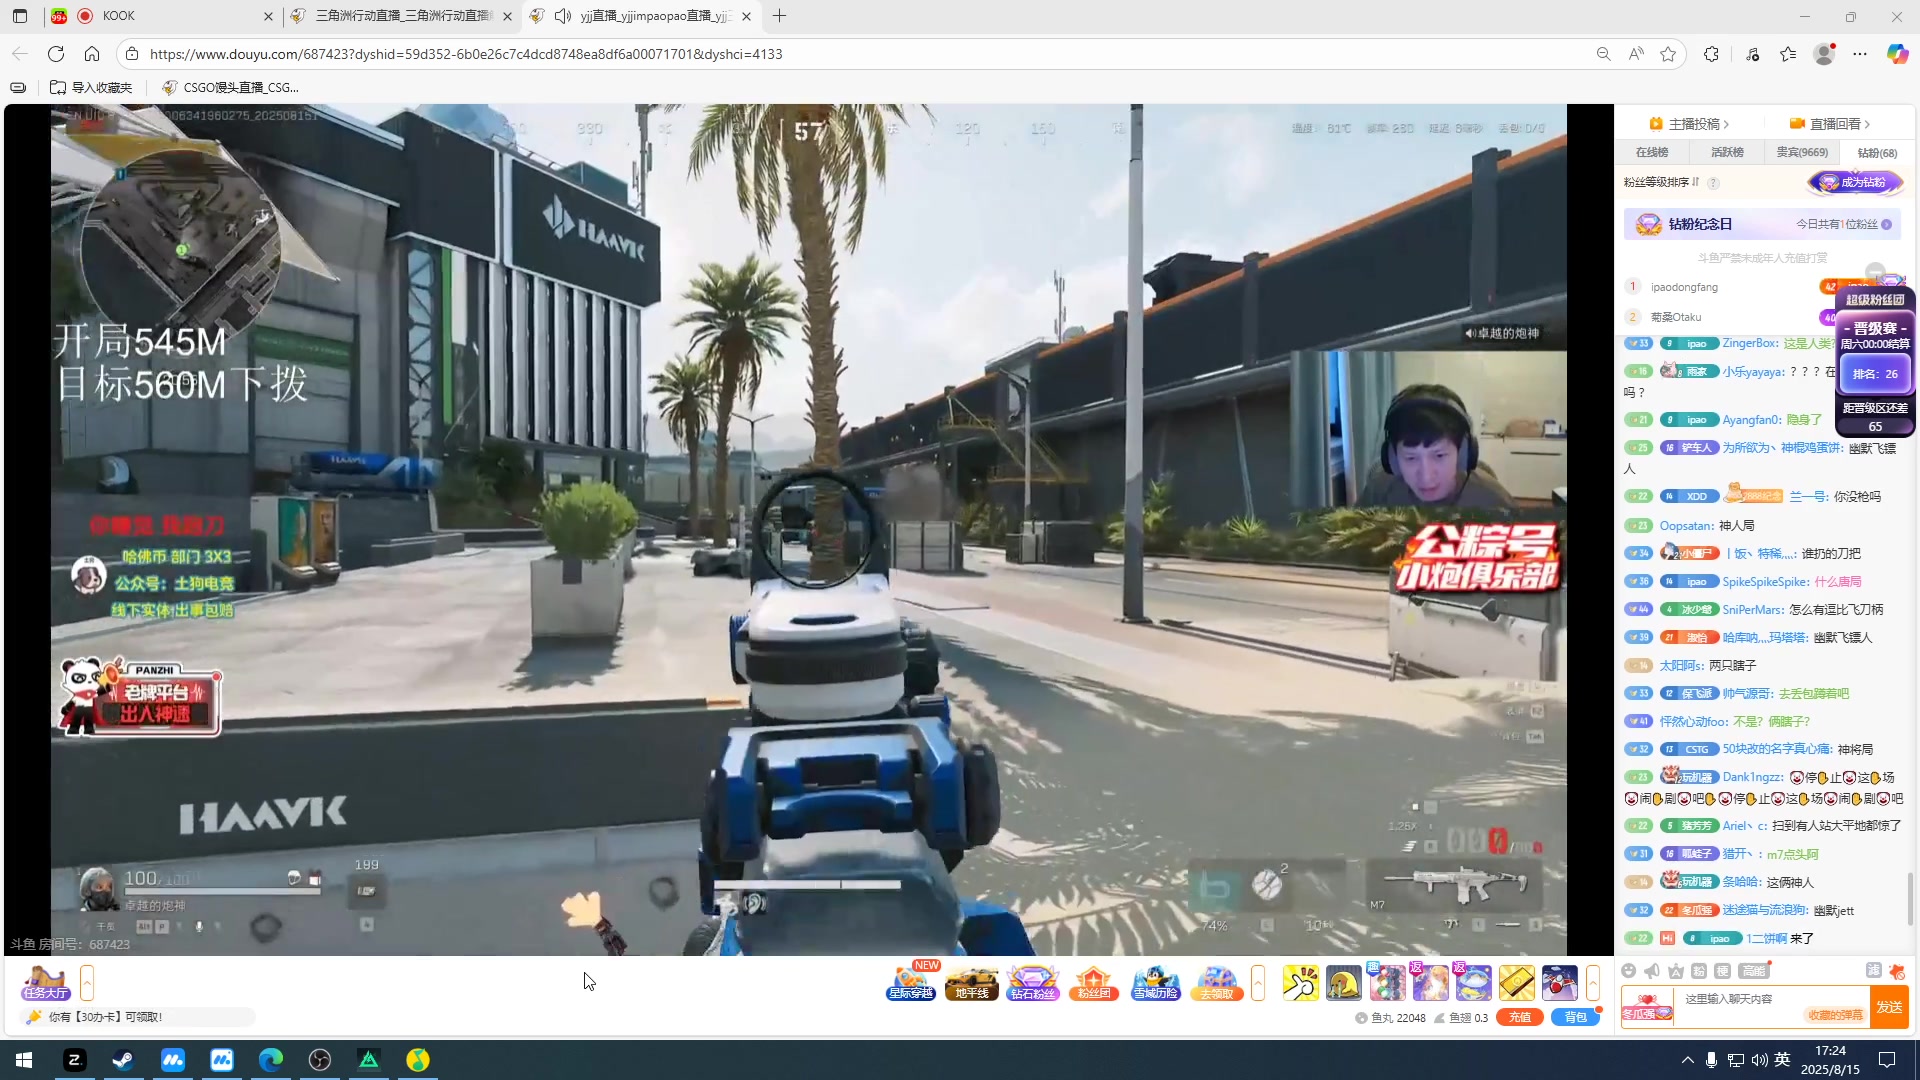Toggle the 粉 fan danmaku button

1699,971
